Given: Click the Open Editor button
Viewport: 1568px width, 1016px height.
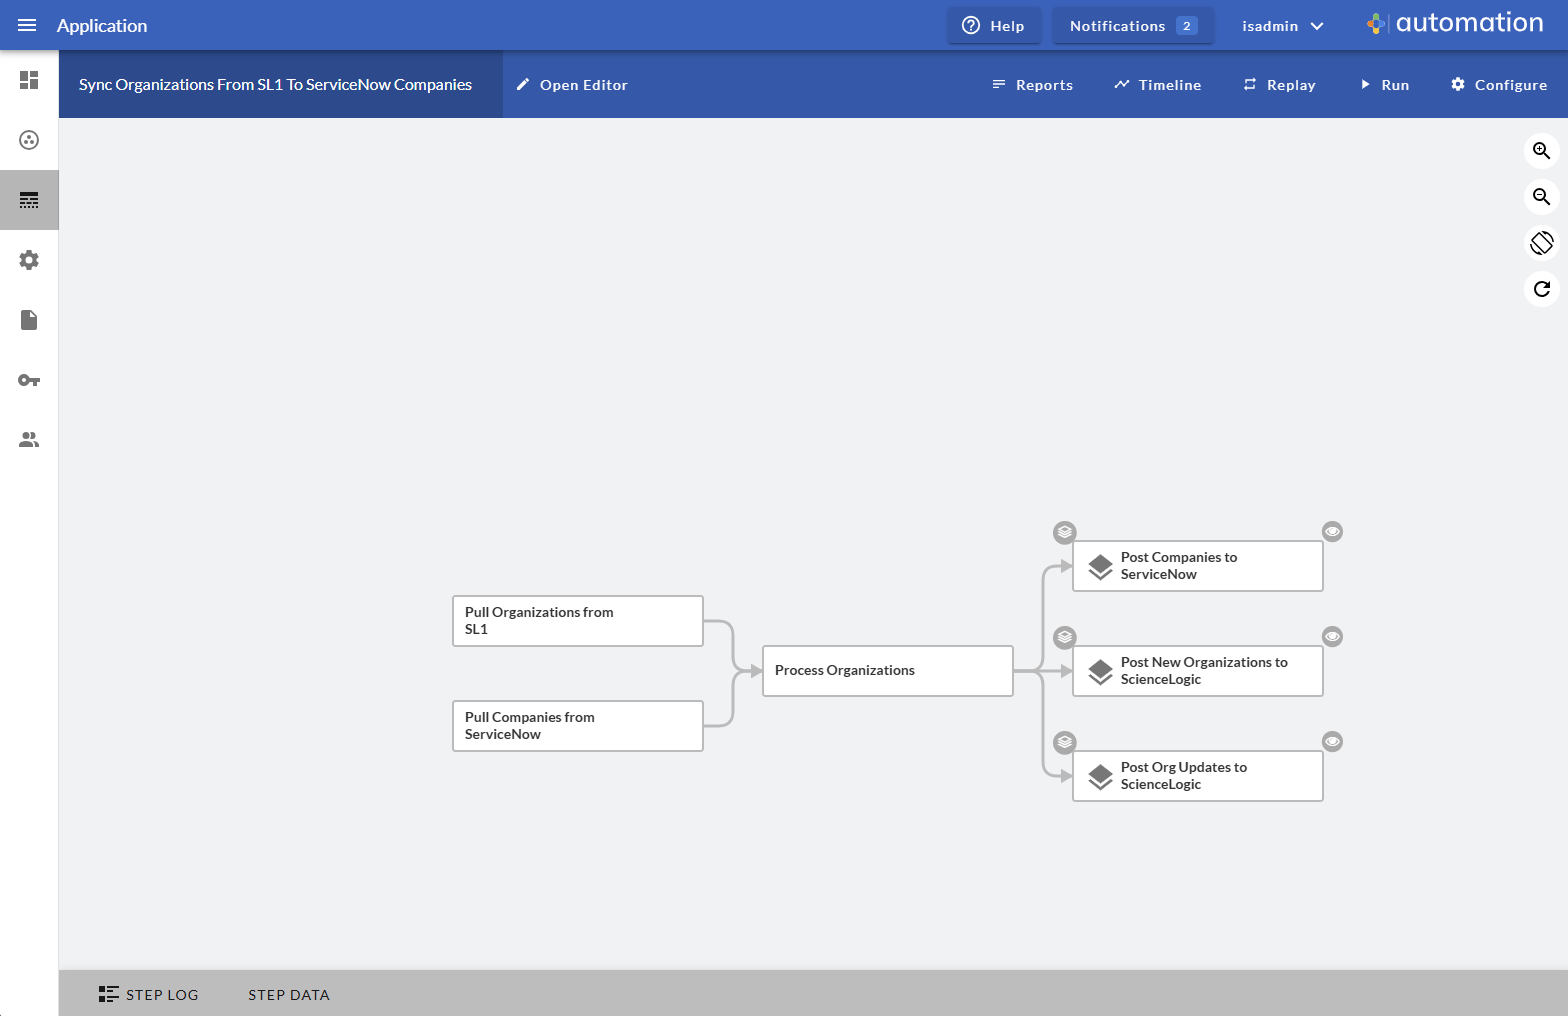Looking at the screenshot, I should [x=572, y=85].
